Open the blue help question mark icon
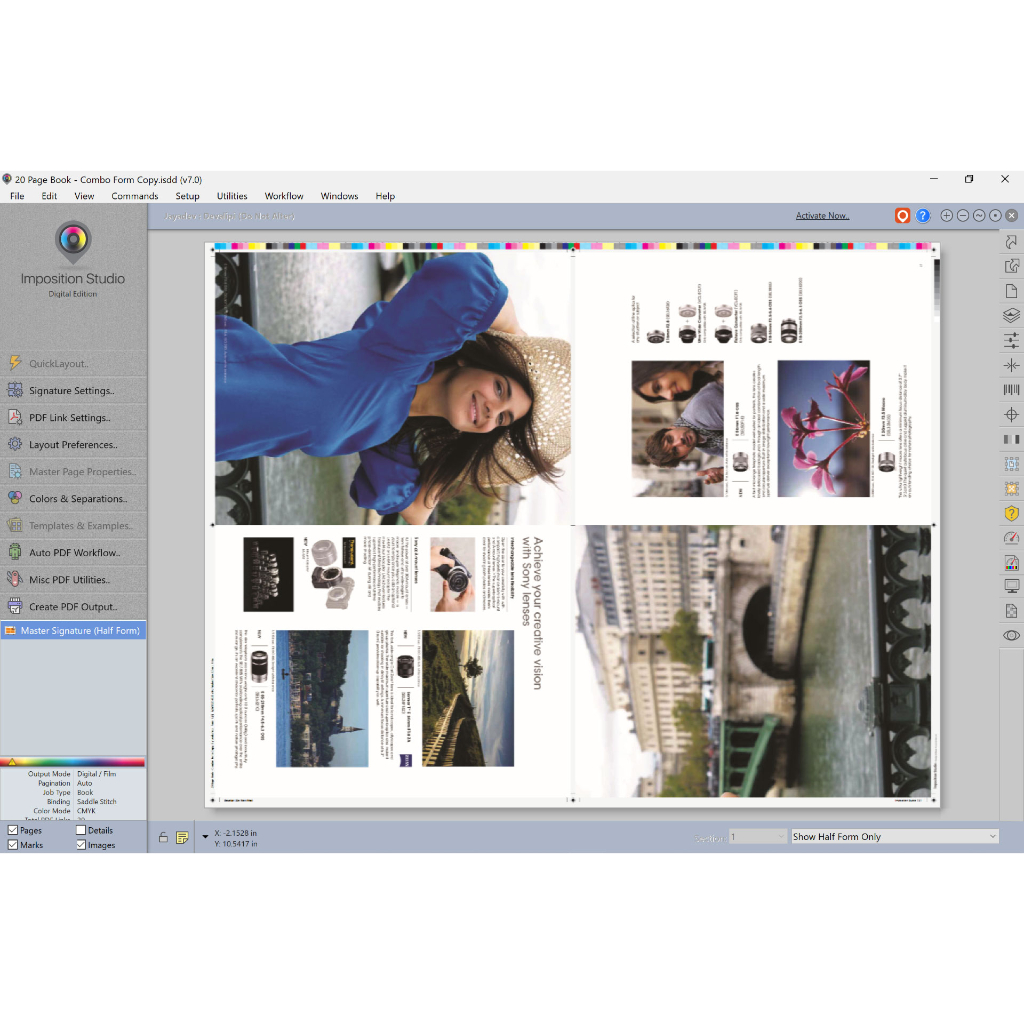 coord(923,216)
